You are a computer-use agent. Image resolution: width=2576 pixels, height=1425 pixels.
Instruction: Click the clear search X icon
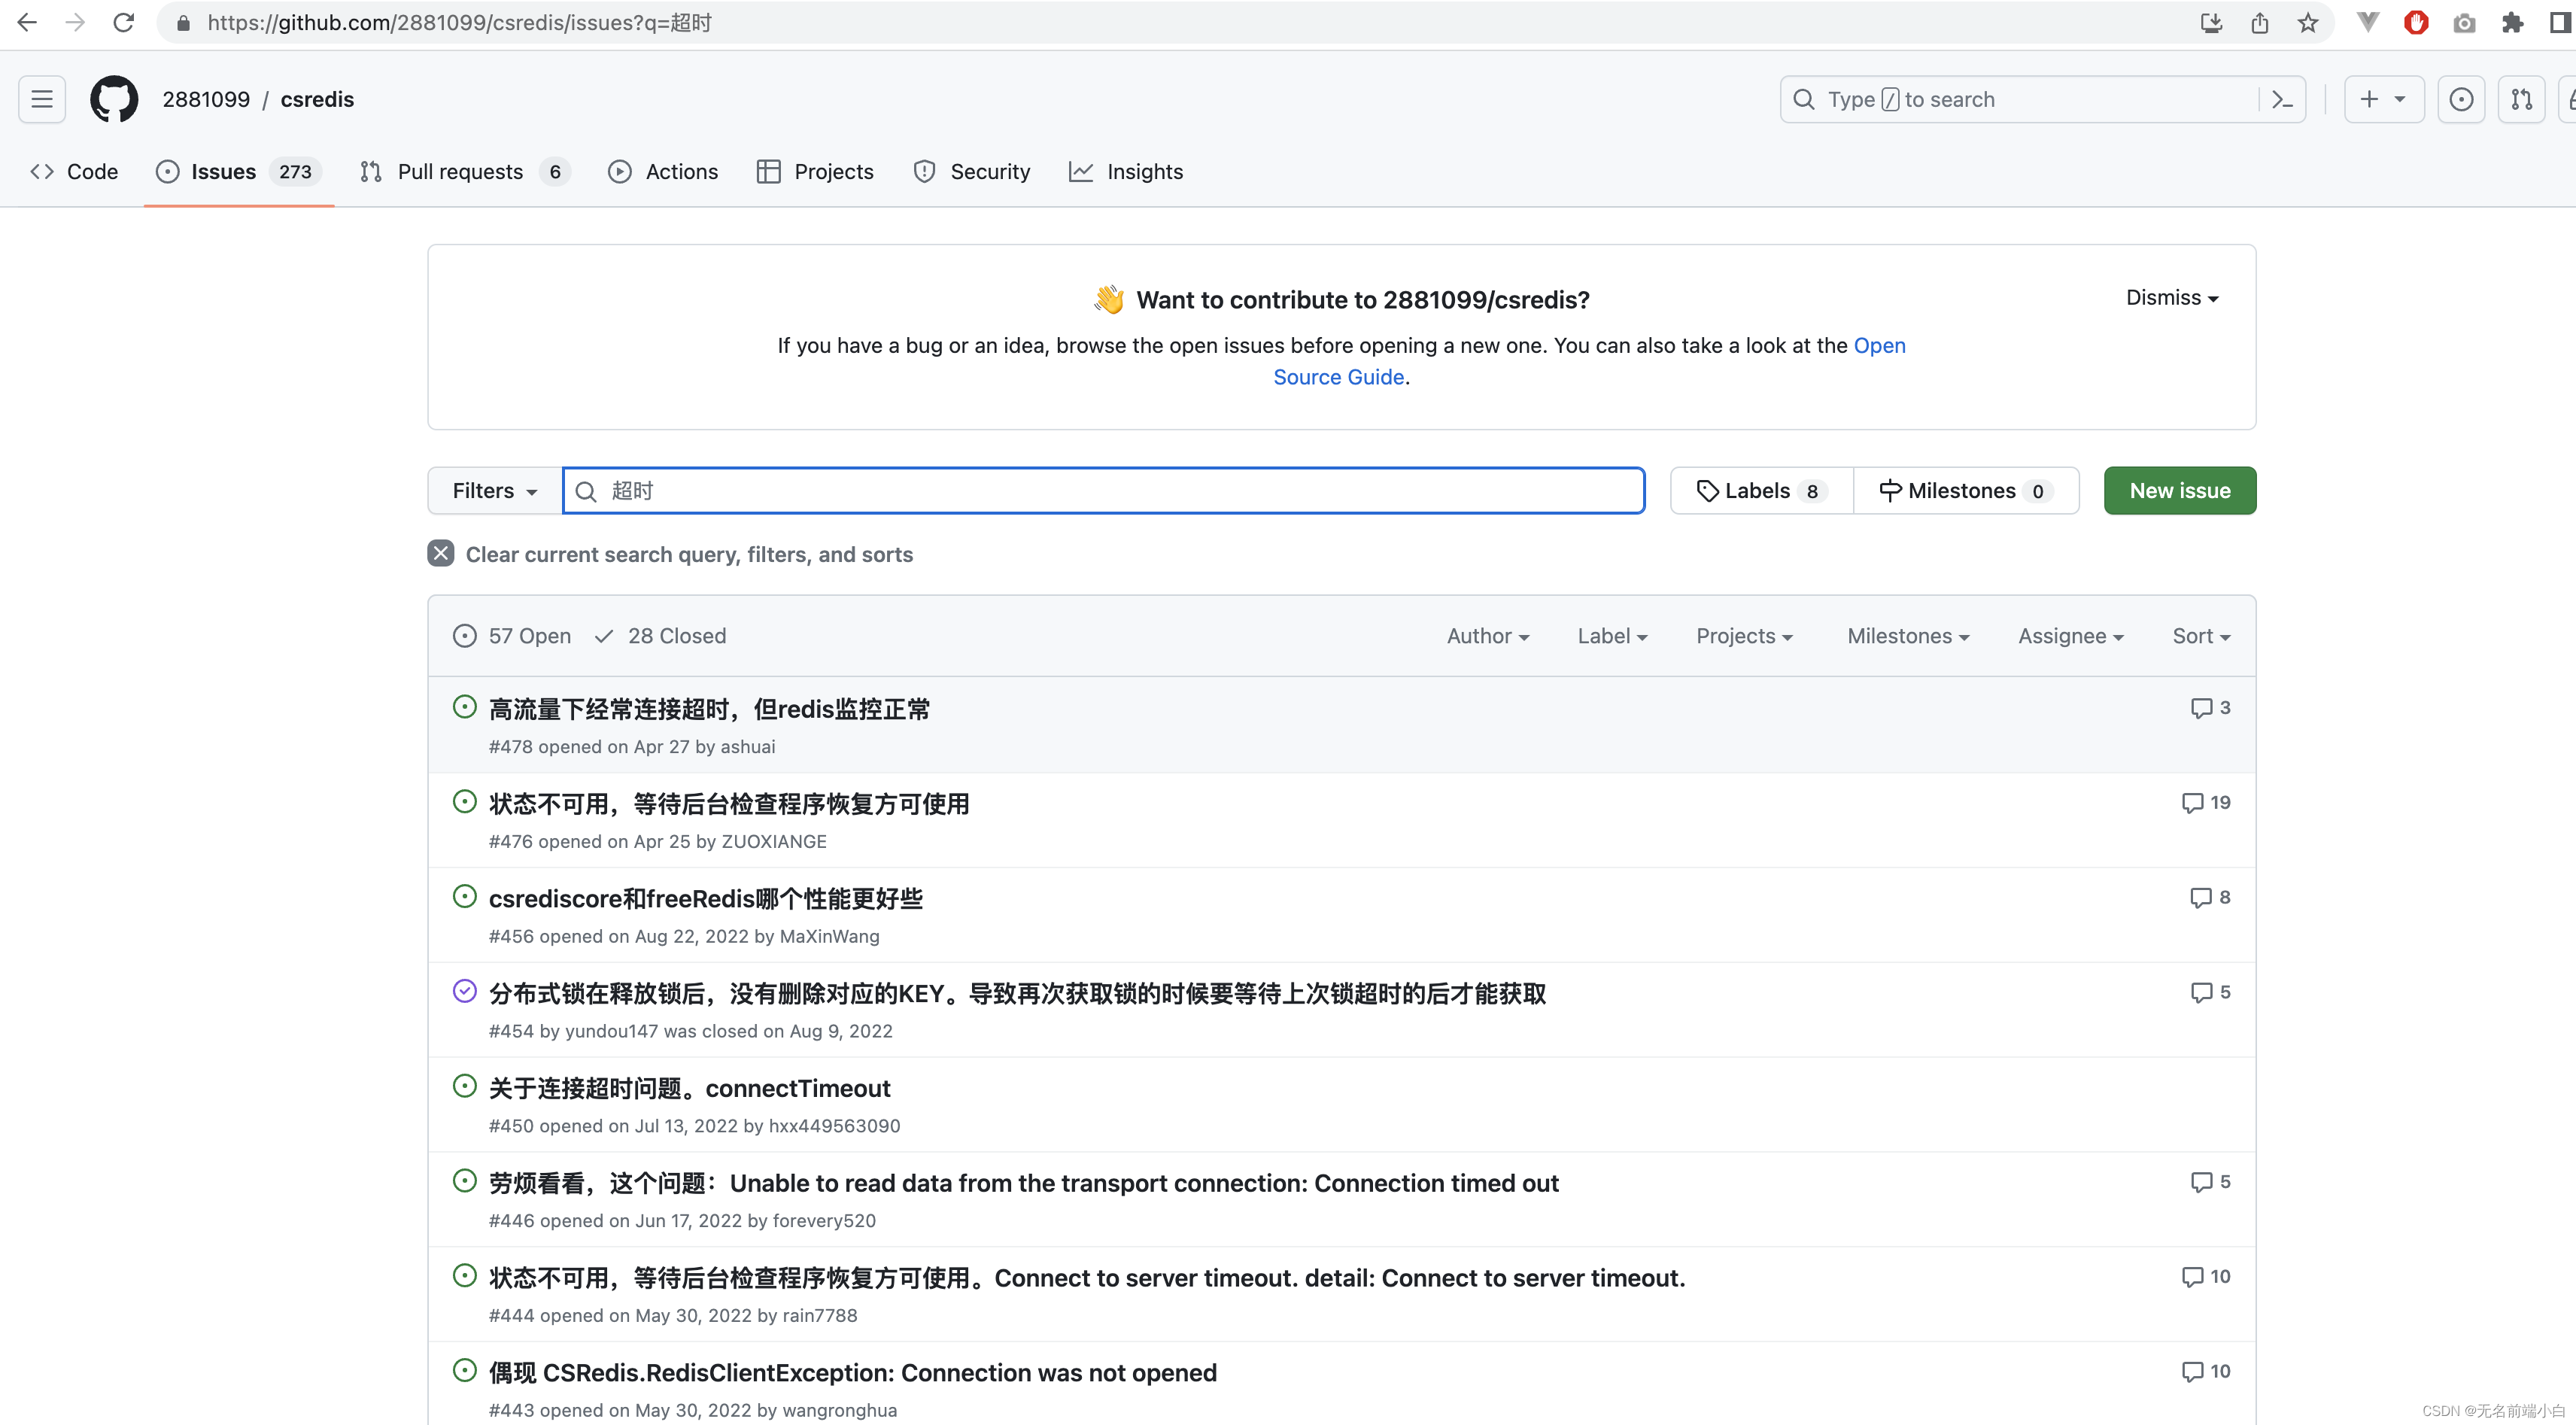[440, 553]
